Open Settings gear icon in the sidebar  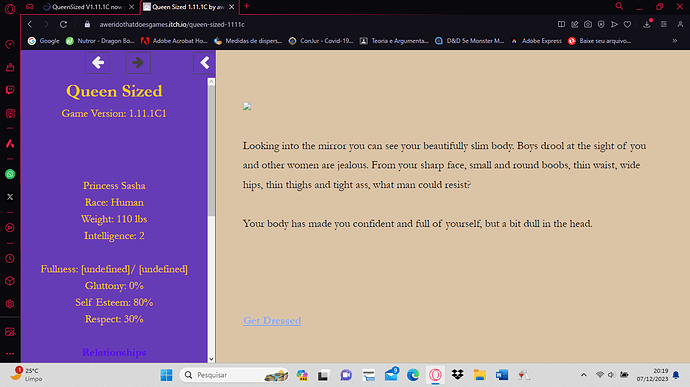coord(10,304)
